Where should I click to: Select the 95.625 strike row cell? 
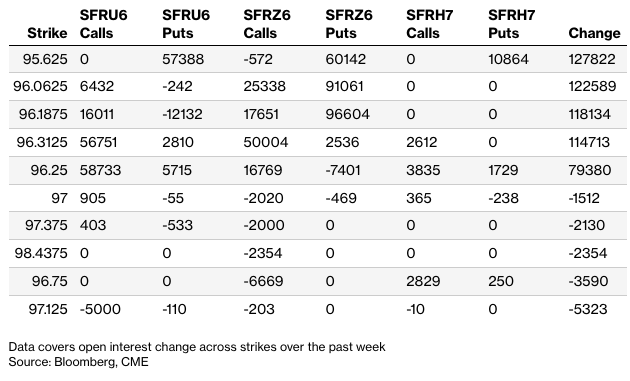pyautogui.click(x=45, y=59)
